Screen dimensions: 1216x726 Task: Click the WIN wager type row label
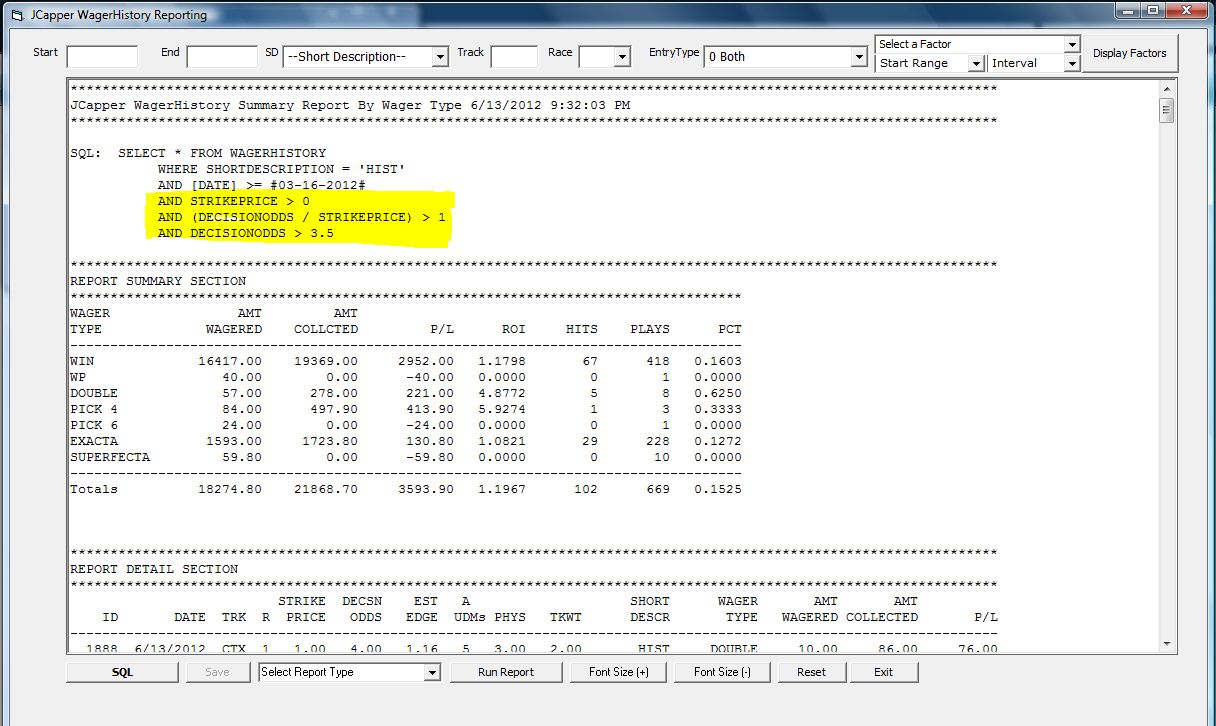(82, 361)
